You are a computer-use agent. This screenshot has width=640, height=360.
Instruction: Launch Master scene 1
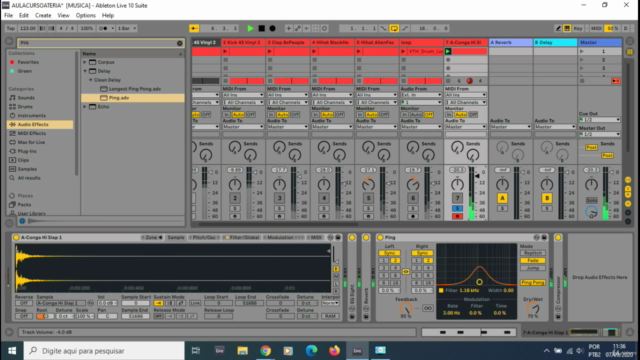click(x=582, y=51)
